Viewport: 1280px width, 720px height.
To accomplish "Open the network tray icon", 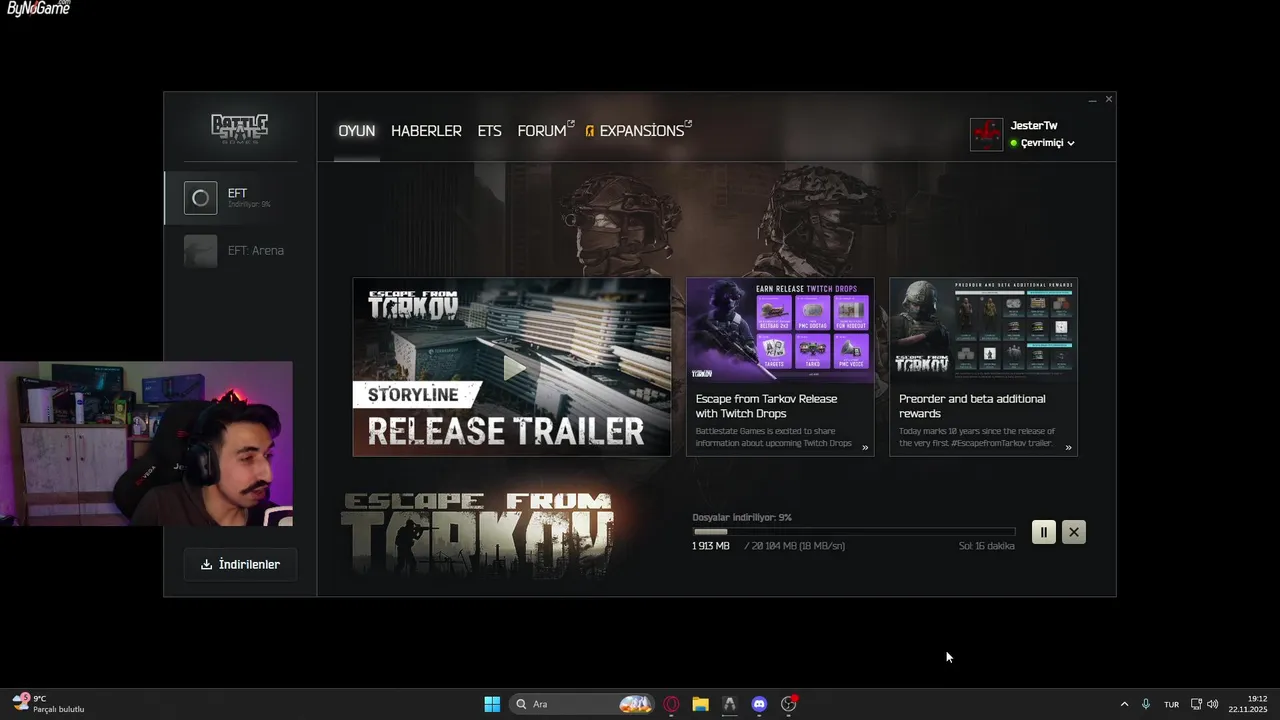I will [x=1196, y=704].
